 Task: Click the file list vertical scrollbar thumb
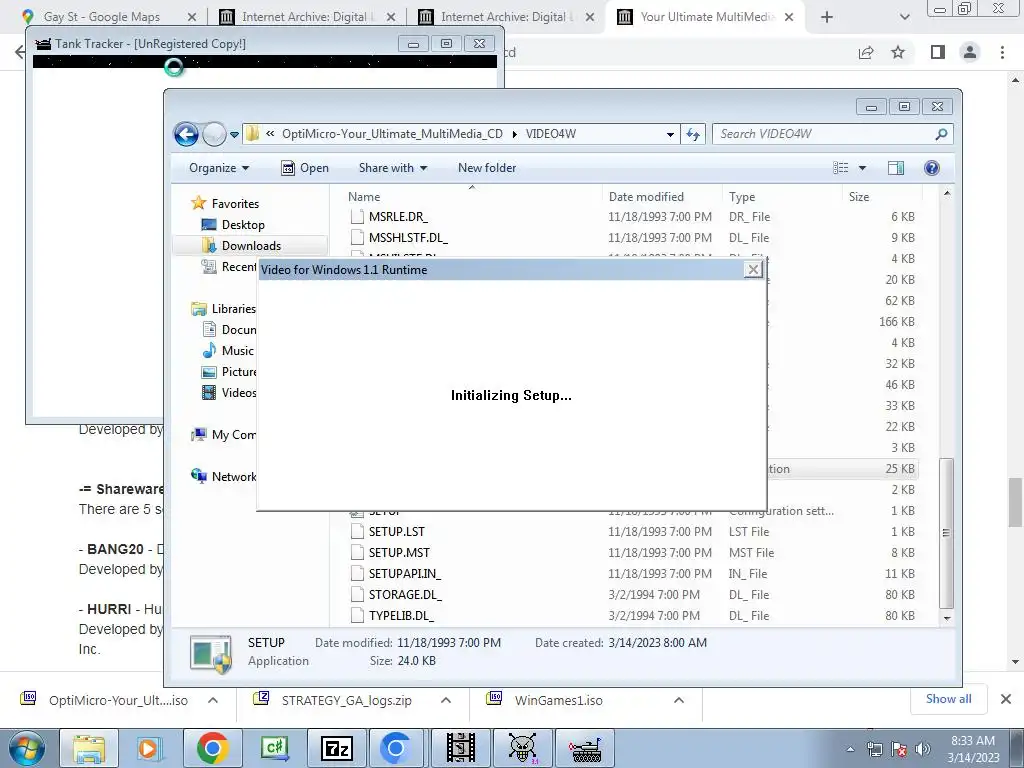pyautogui.click(x=946, y=532)
